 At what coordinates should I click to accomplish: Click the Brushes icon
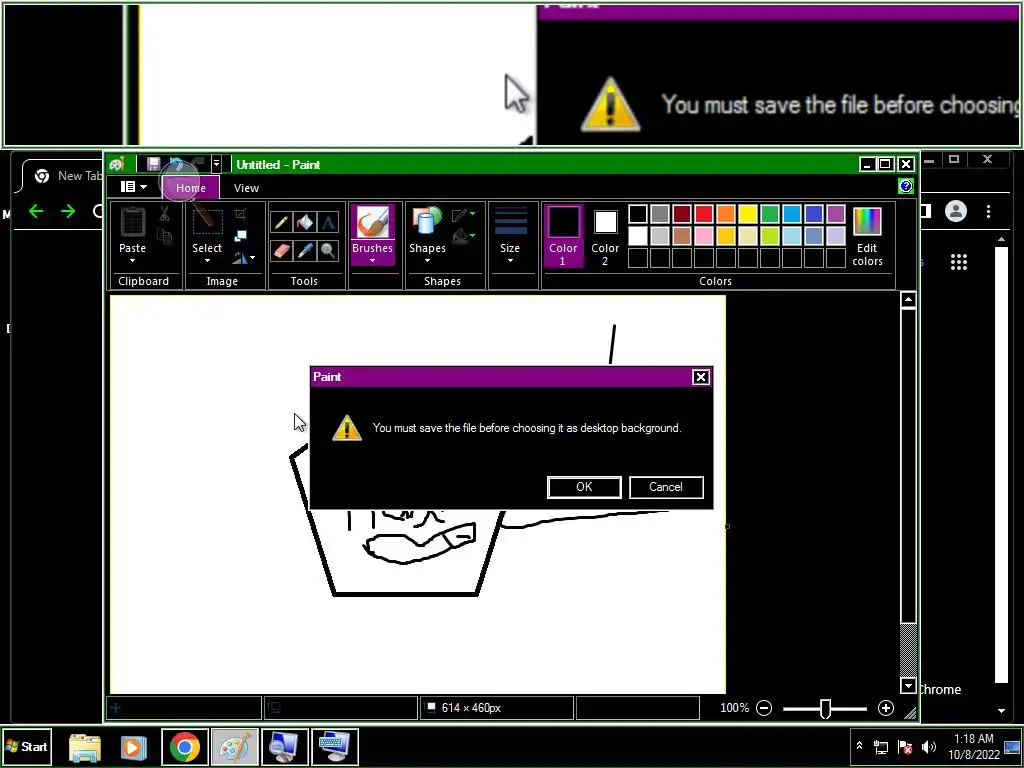[372, 223]
